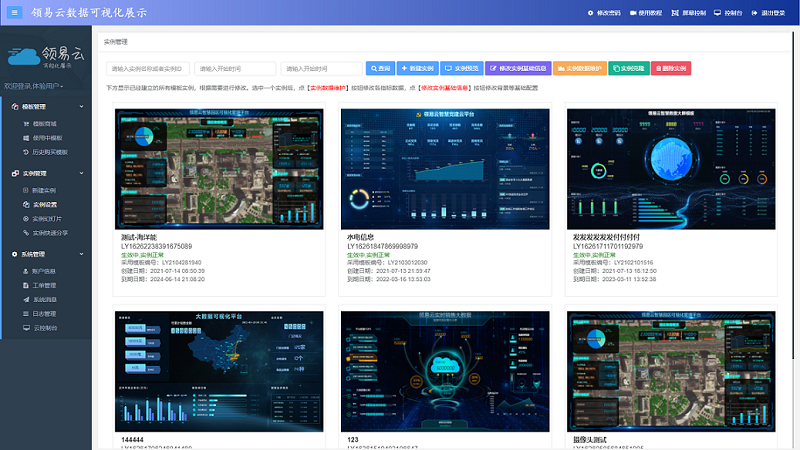This screenshot has width=800, height=450.
Task: Toggle the sidebar hamburger menu button
Action: [14, 12]
